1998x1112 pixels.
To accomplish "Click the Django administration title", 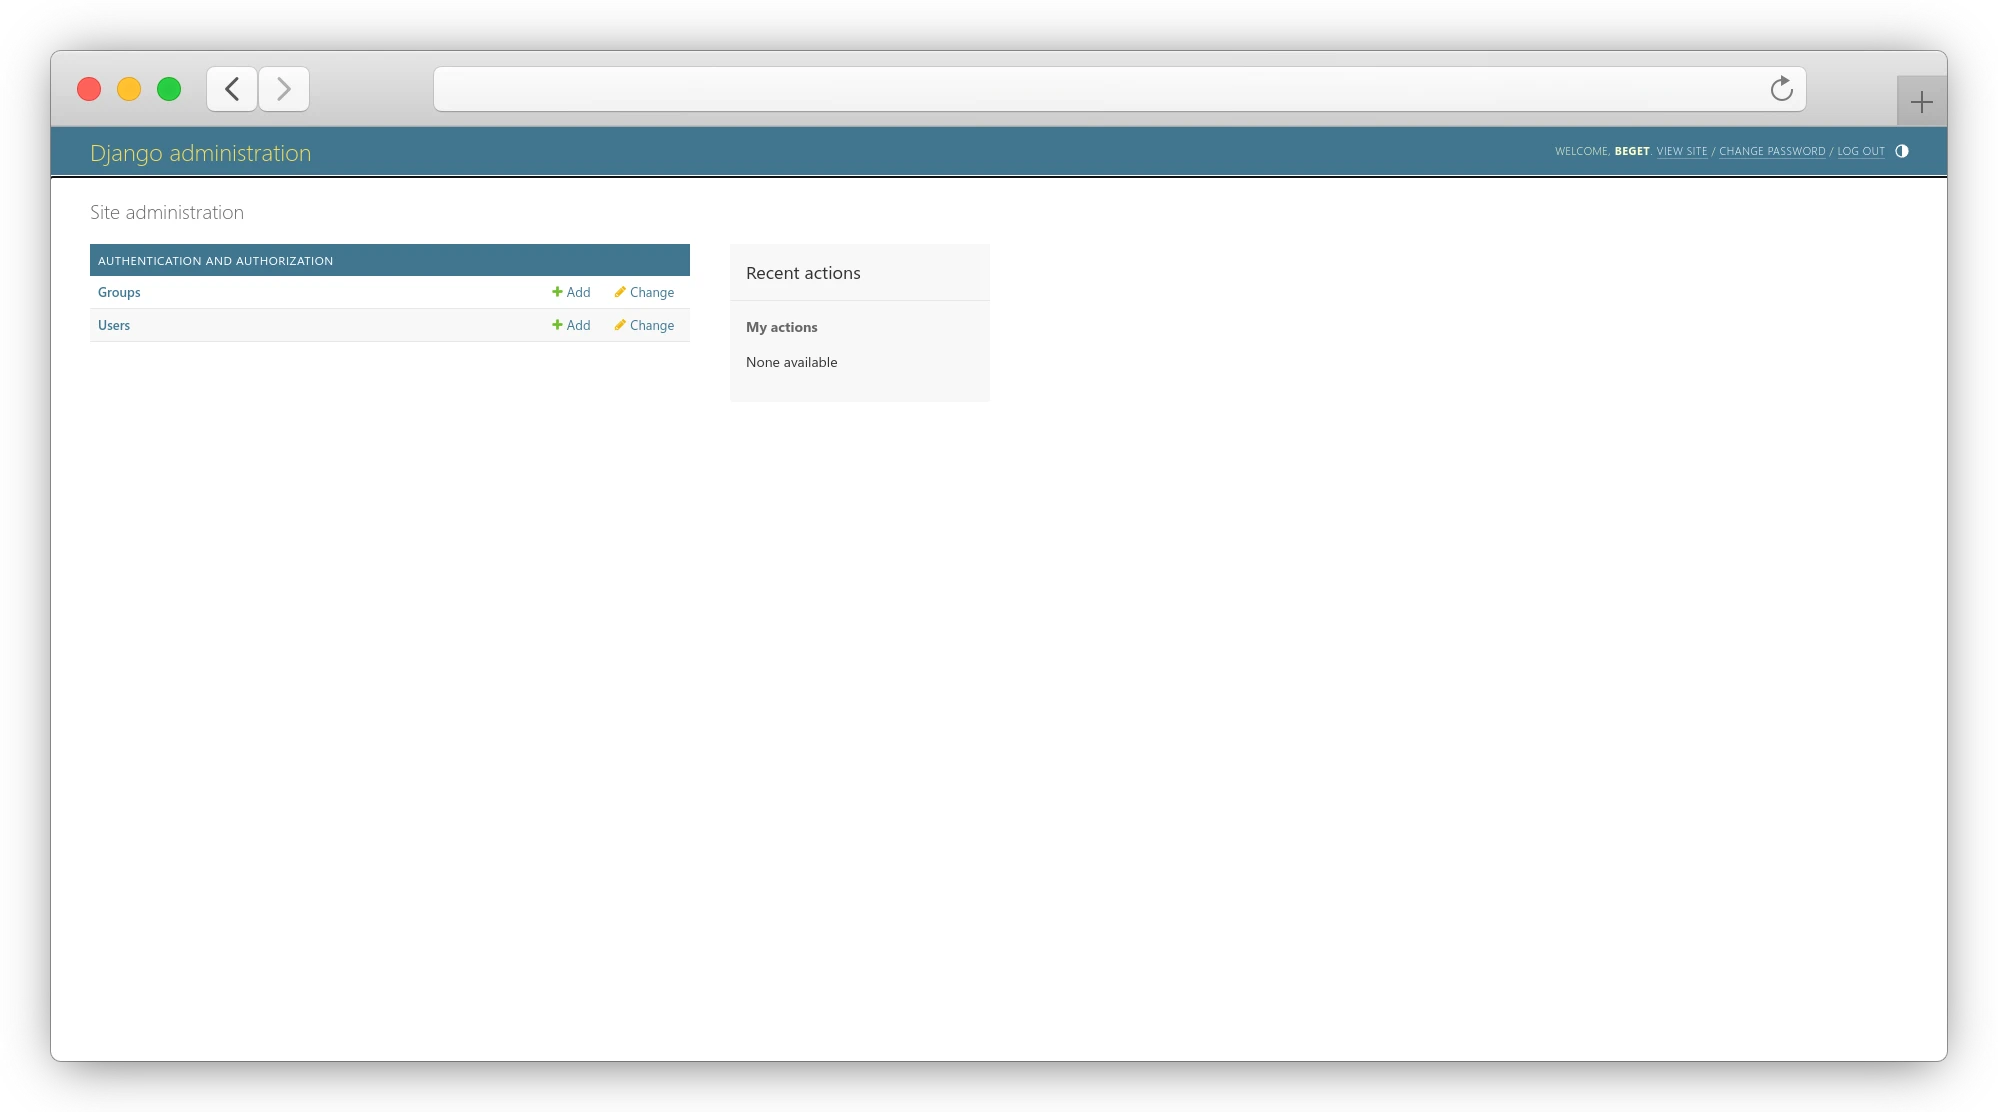I will click(200, 153).
